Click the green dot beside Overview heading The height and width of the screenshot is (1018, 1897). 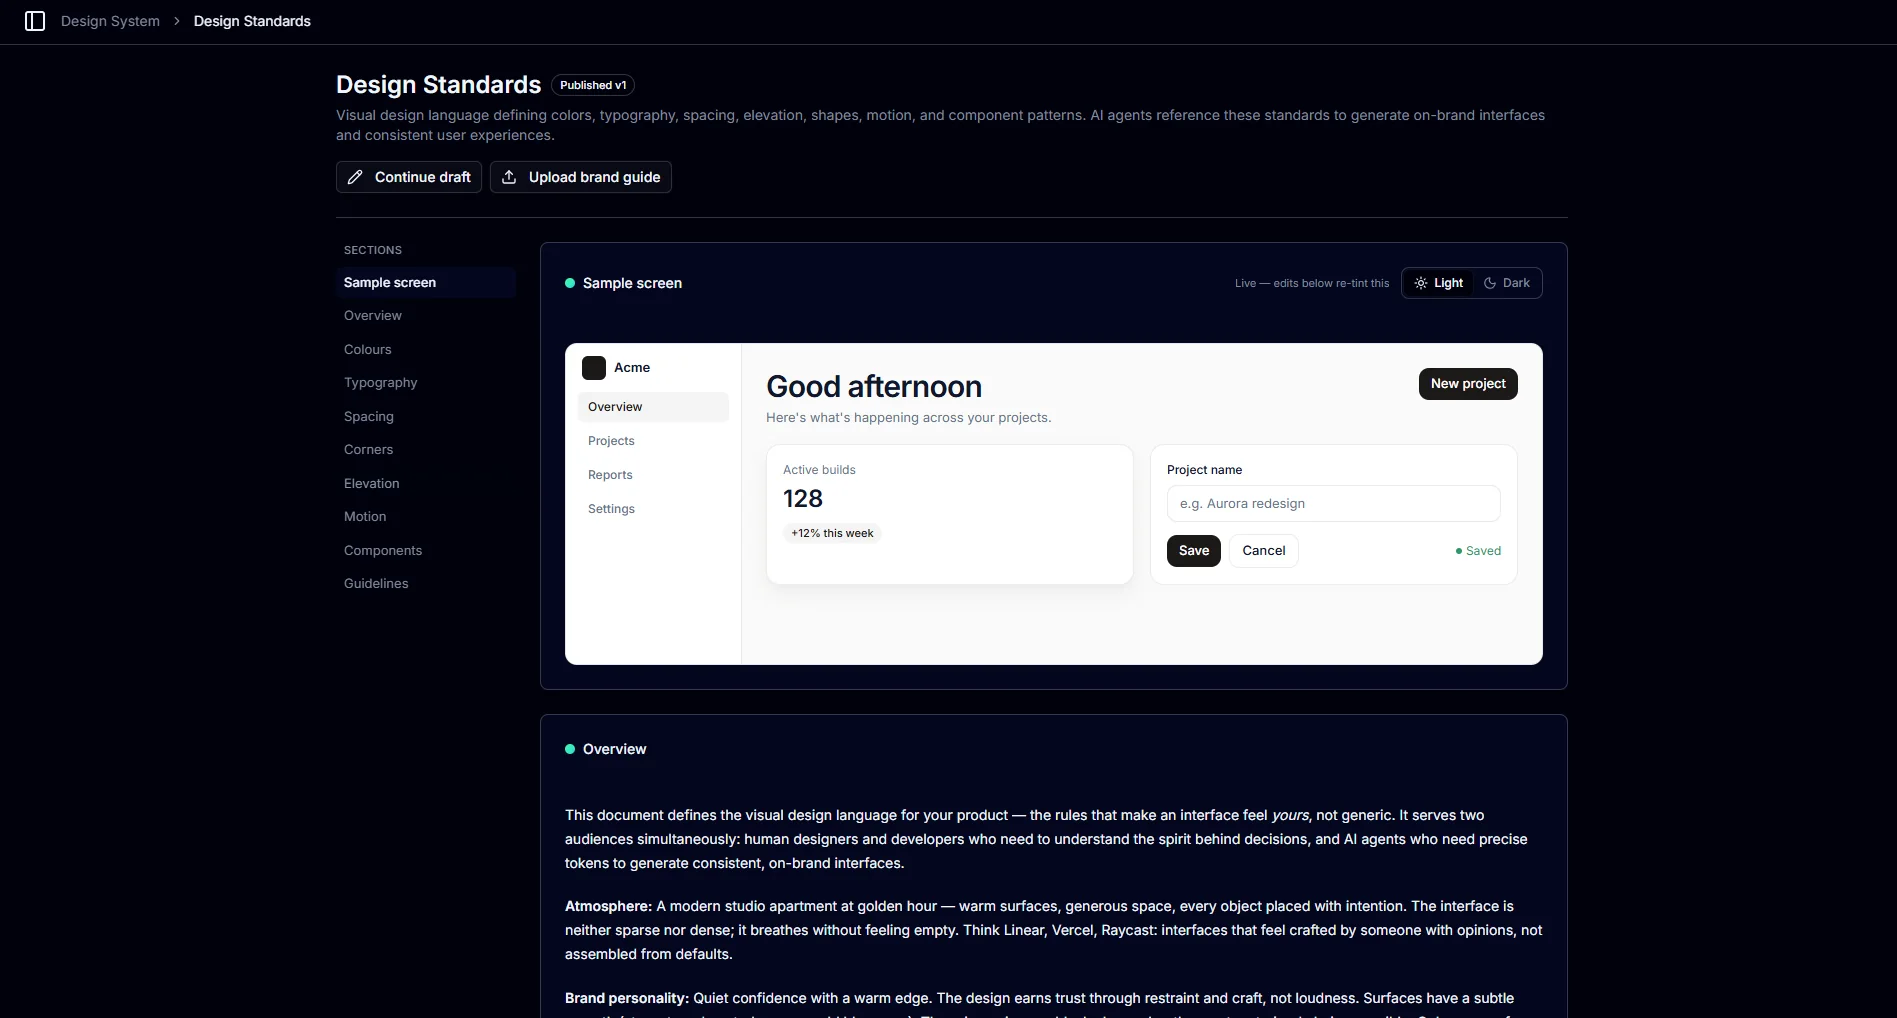[x=570, y=749]
